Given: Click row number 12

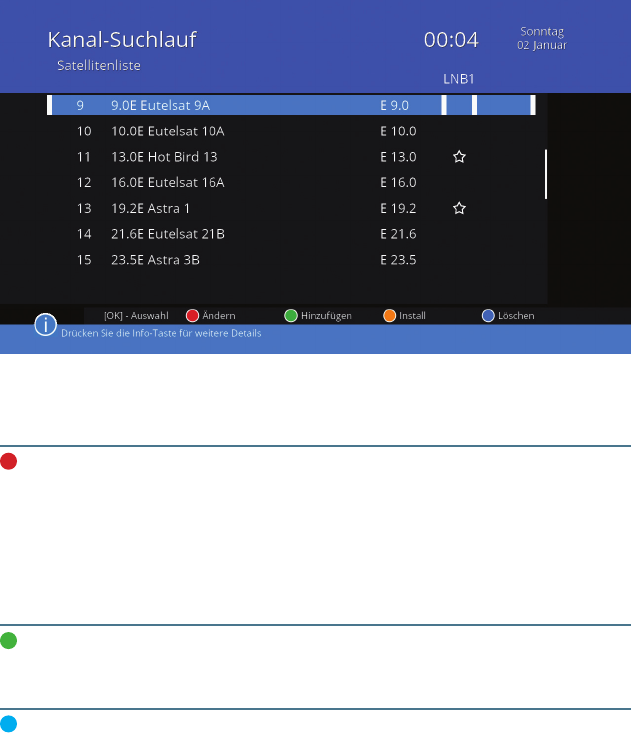Looking at the screenshot, I should pyautogui.click(x=84, y=183).
